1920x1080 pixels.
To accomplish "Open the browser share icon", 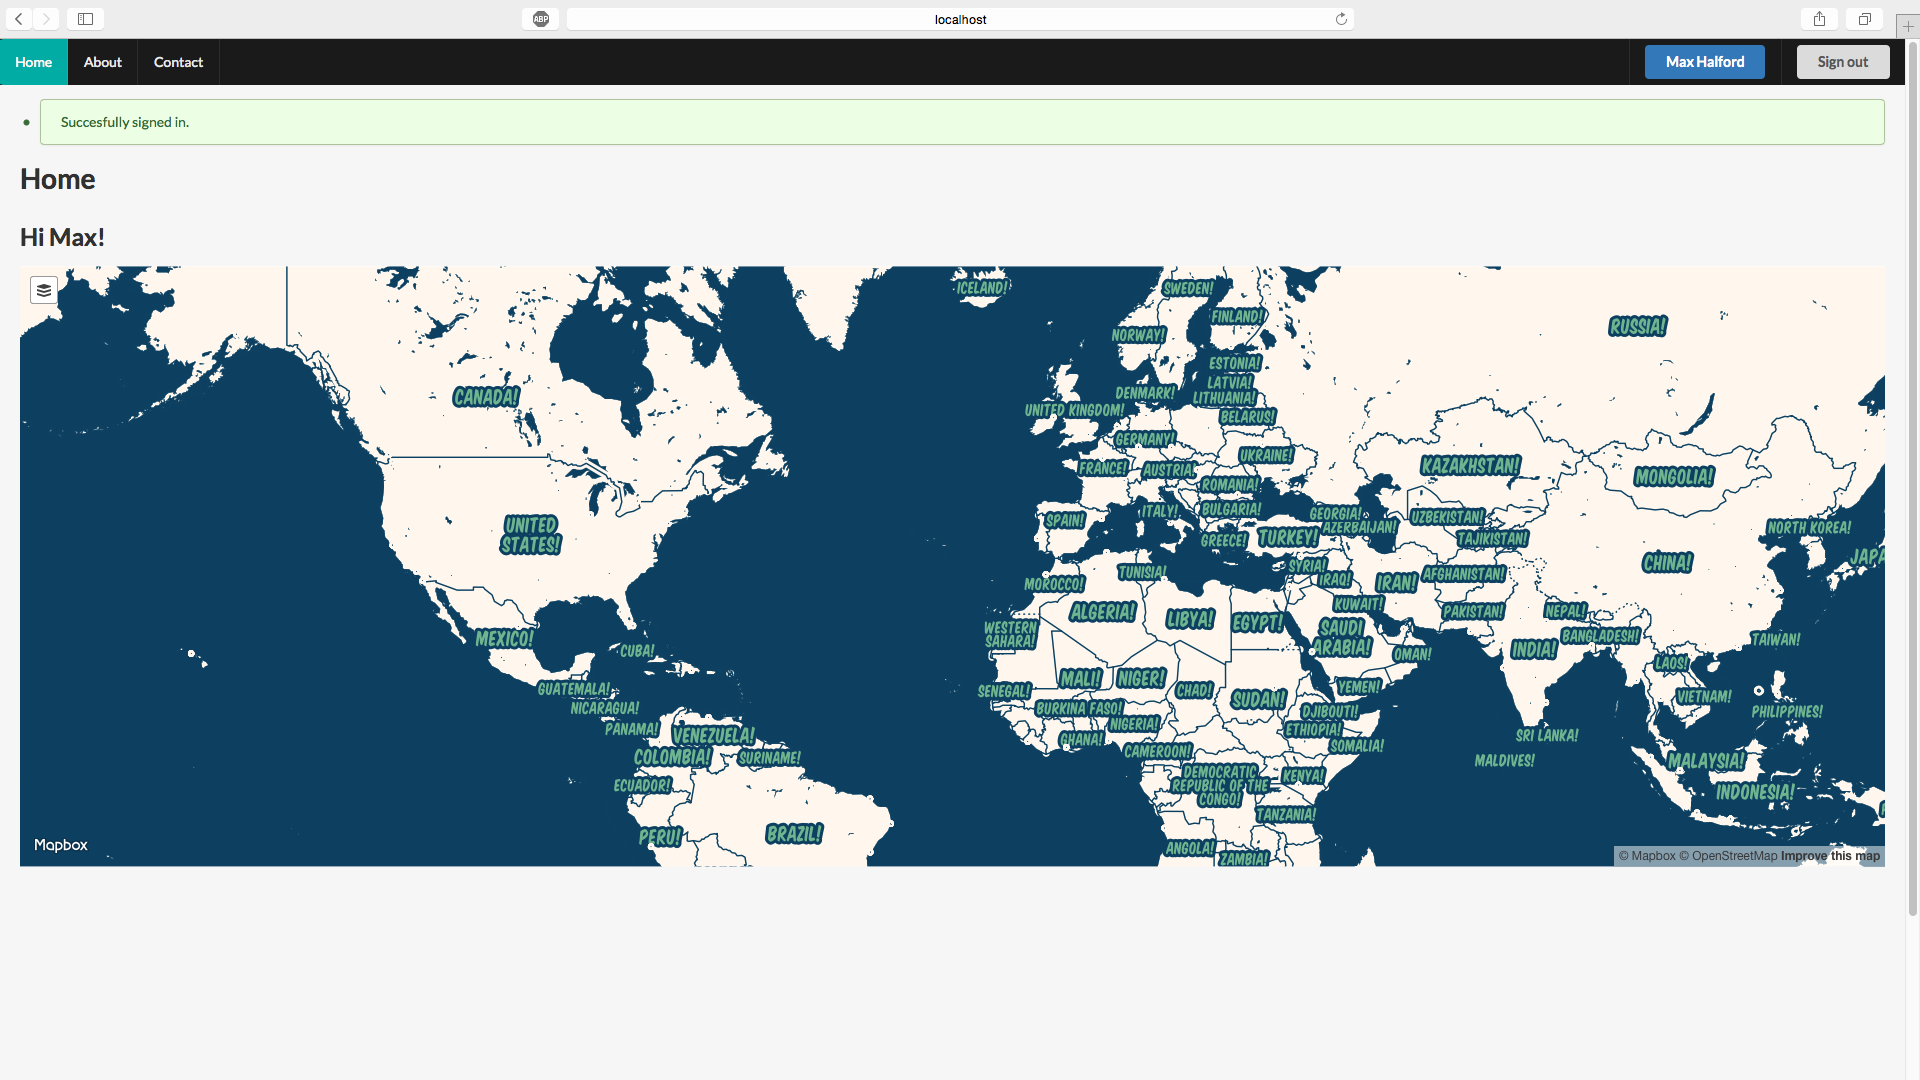I will (1819, 19).
